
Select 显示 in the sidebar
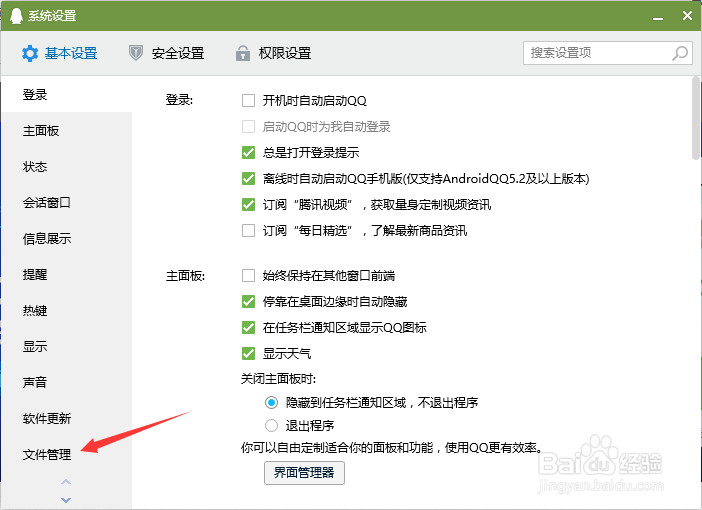tap(66, 347)
